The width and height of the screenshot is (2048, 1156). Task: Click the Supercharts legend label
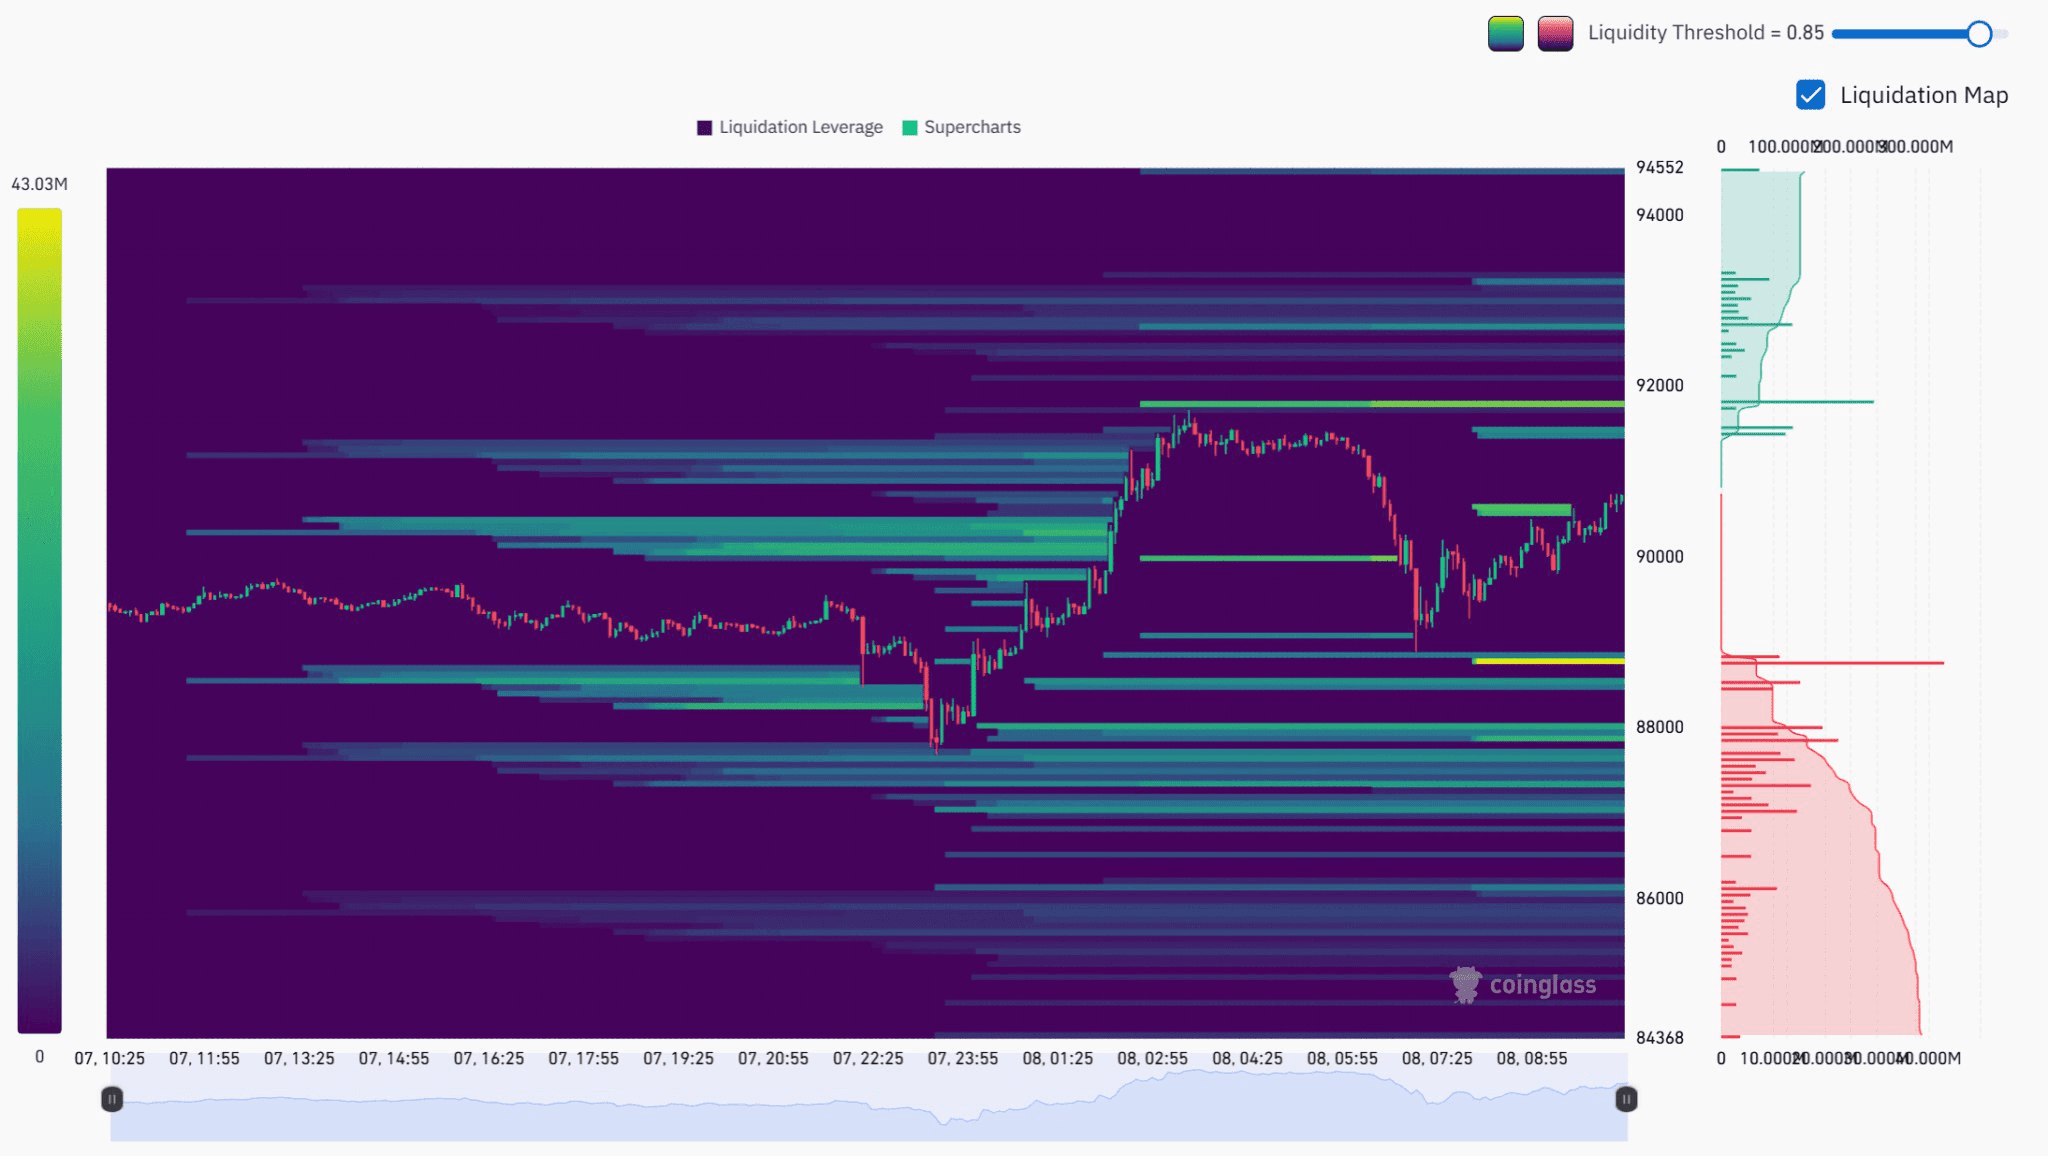(x=972, y=128)
